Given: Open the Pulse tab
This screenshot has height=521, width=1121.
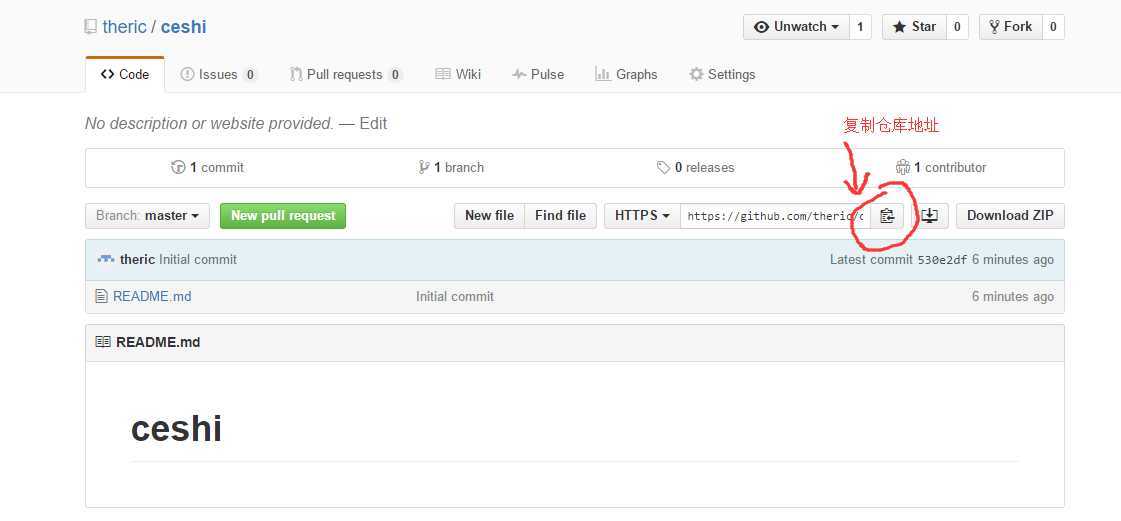Looking at the screenshot, I should [538, 74].
